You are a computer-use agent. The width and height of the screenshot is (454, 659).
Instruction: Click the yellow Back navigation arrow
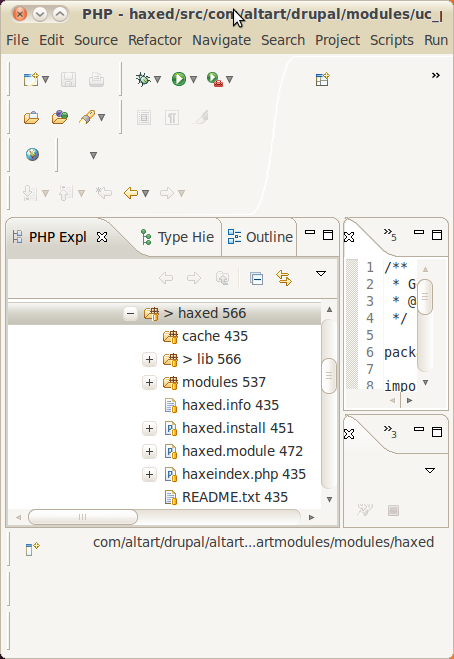pyautogui.click(x=131, y=193)
